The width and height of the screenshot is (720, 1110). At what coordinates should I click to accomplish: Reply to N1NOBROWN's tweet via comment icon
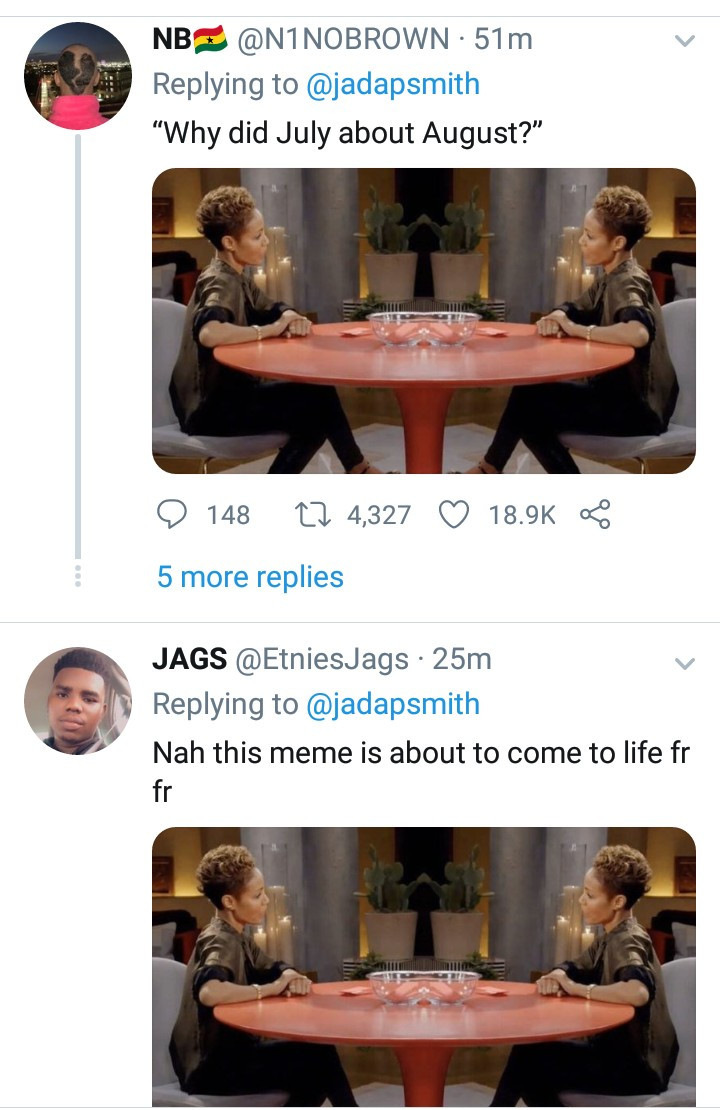click(173, 515)
